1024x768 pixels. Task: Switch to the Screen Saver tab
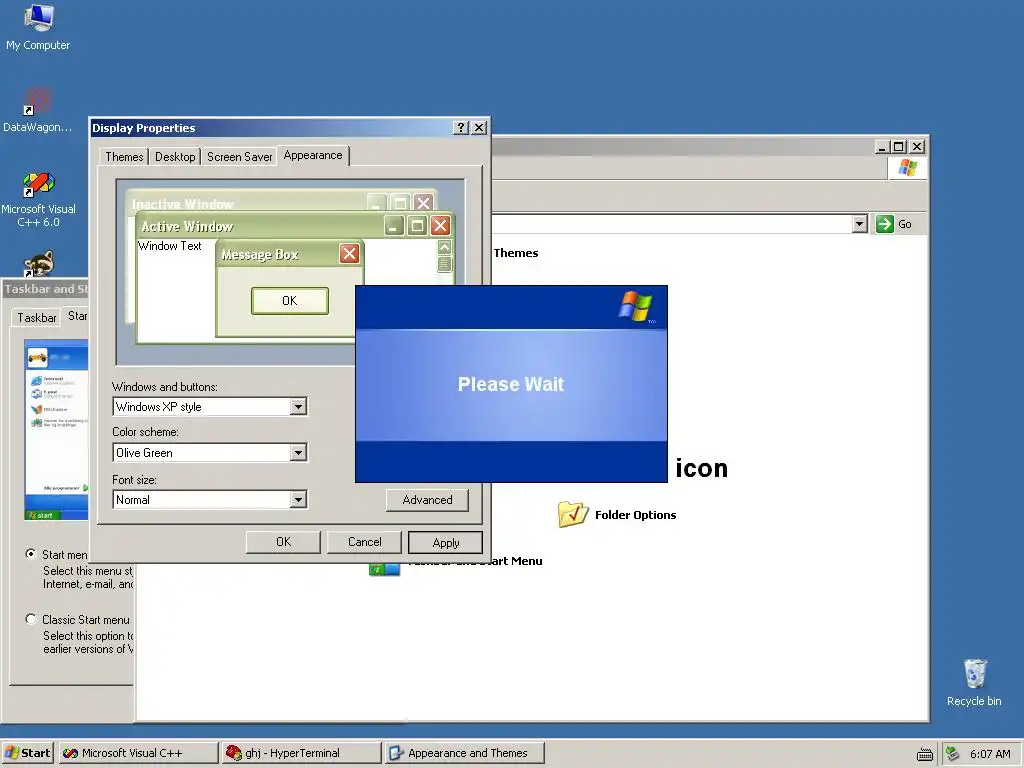pyautogui.click(x=240, y=157)
